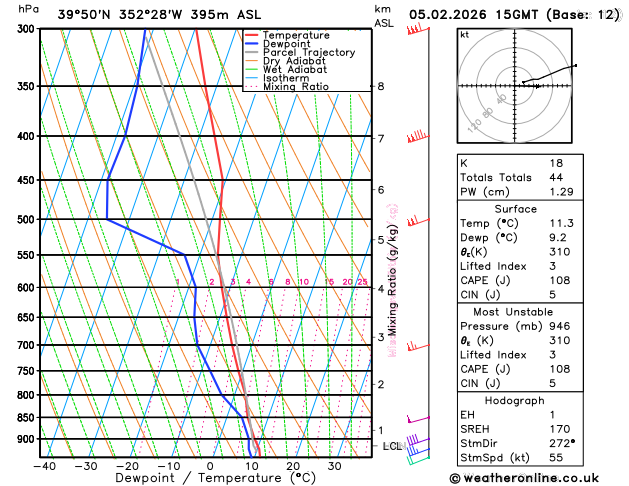
Task: Click the 700 pressure level label
Action: [x=28, y=345]
